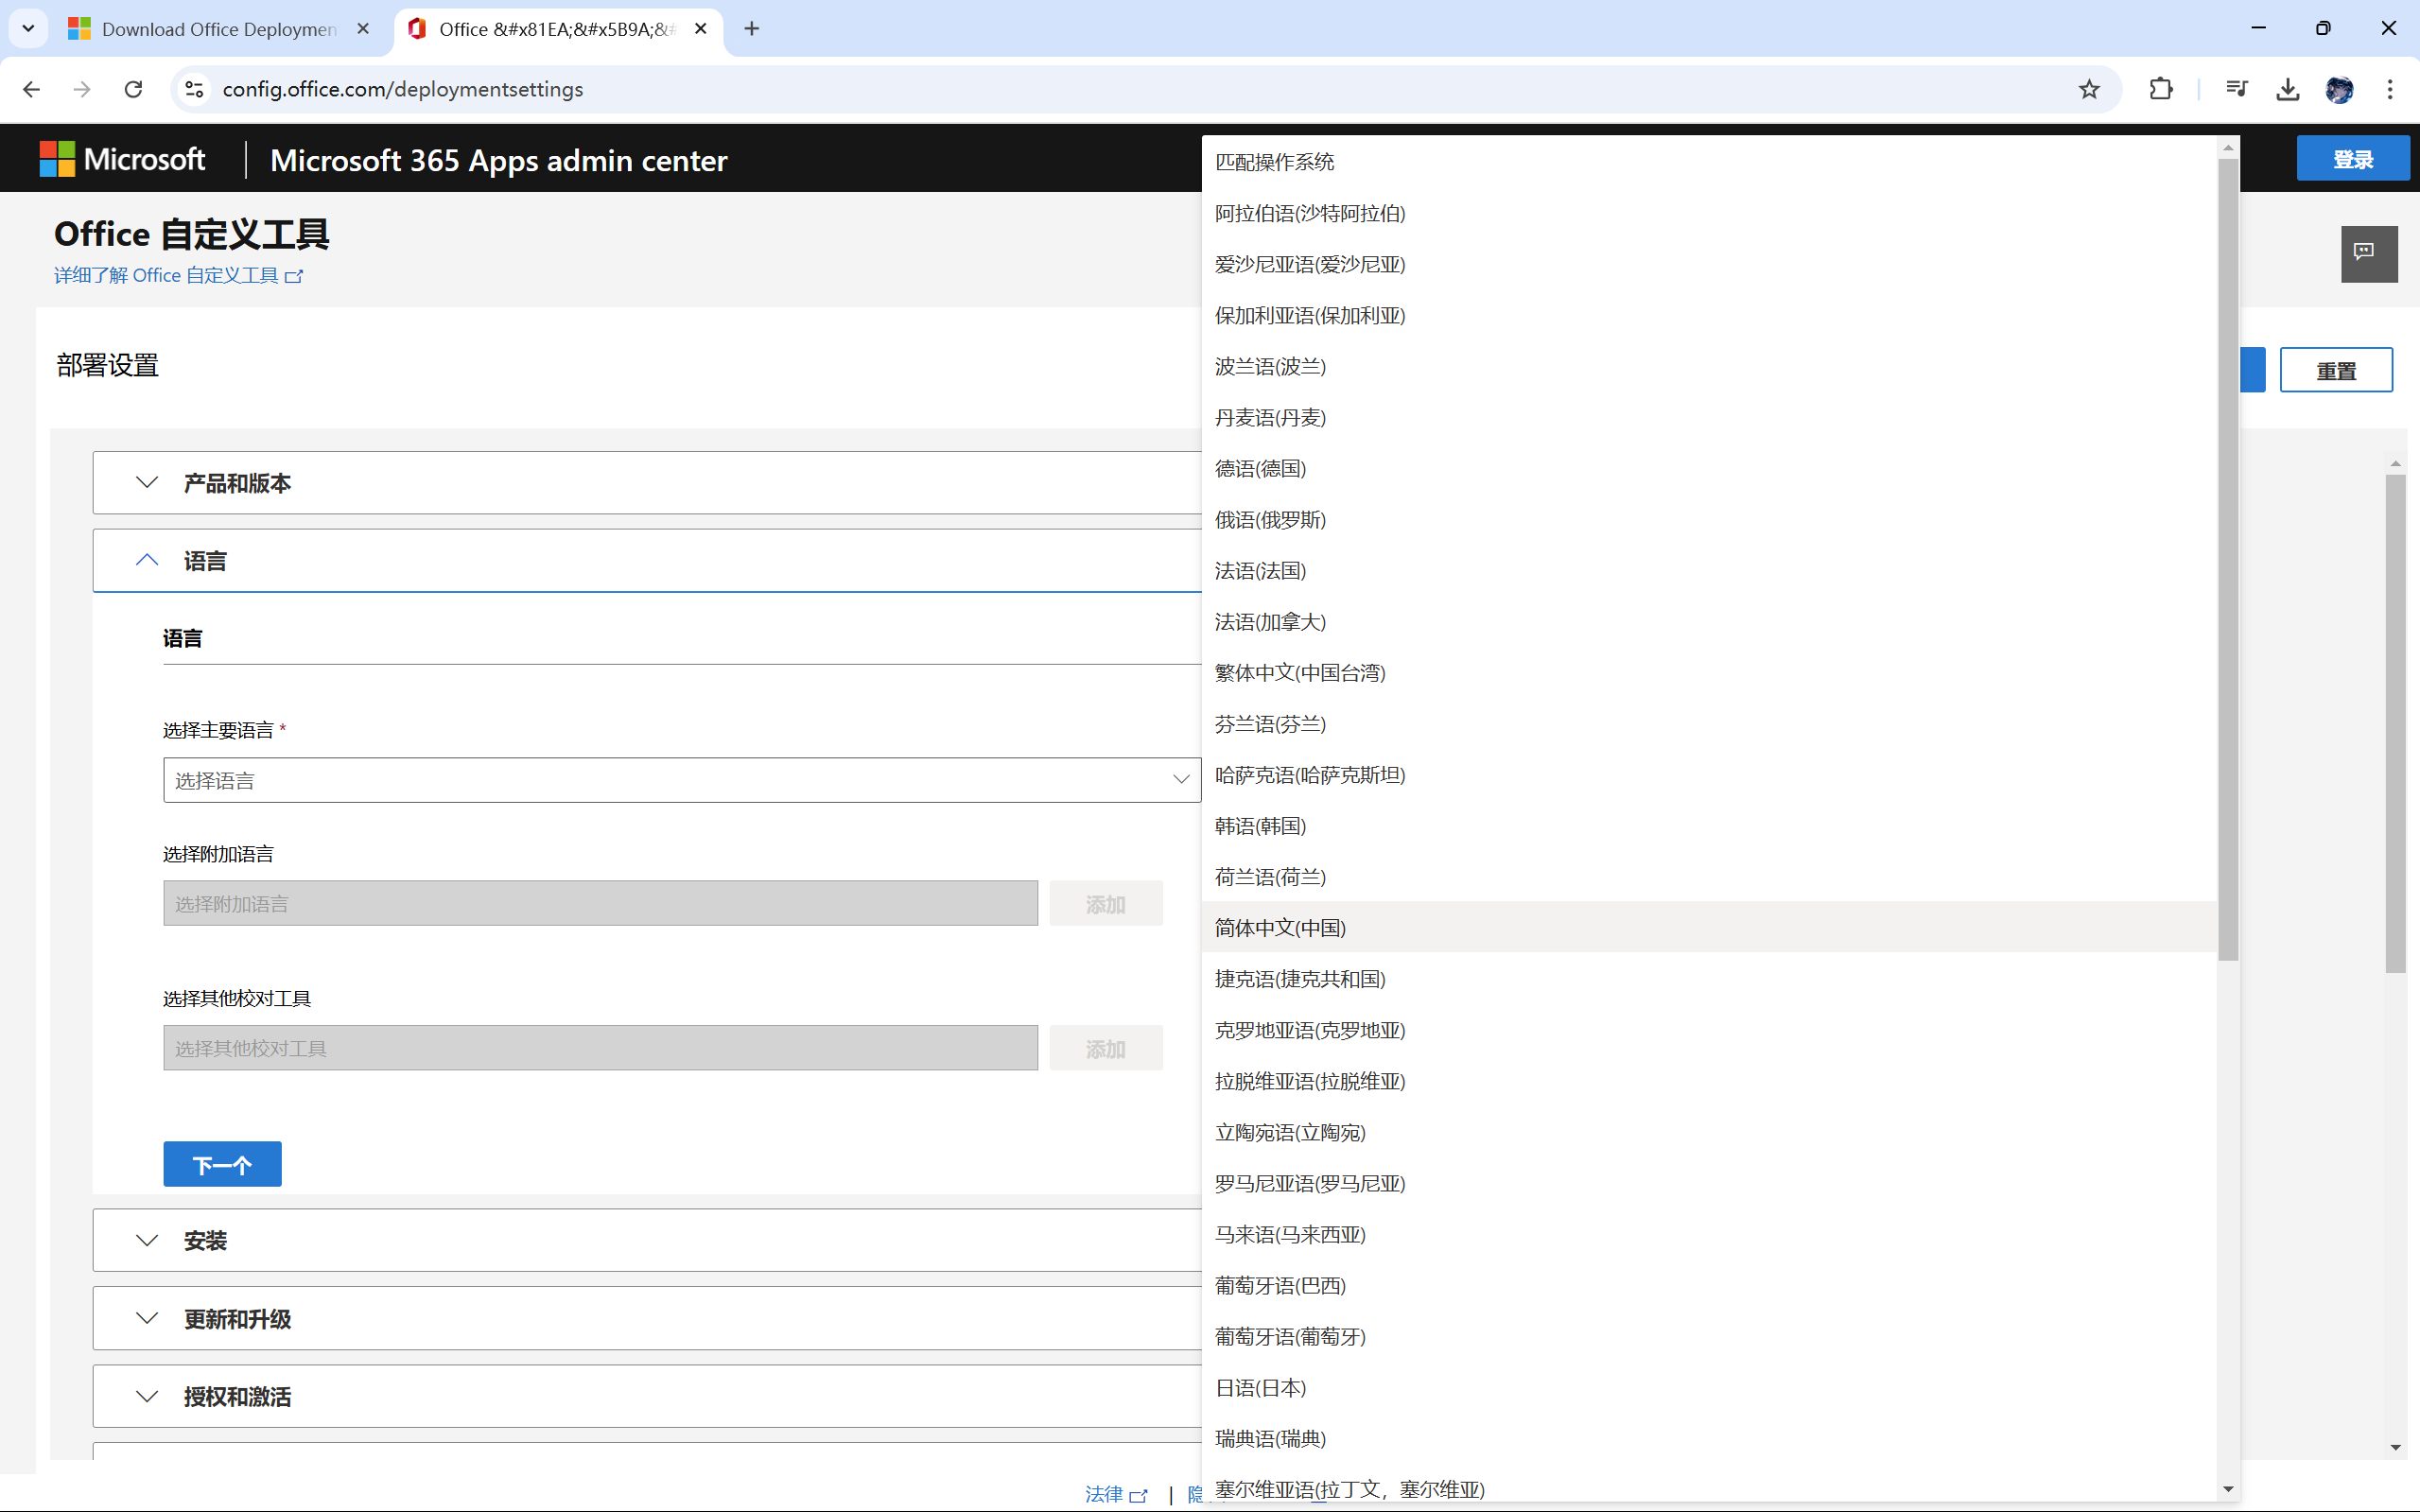Choose 繁体中文(中国台湾) option
Screen dimensions: 2420x1512
coord(1709,672)
